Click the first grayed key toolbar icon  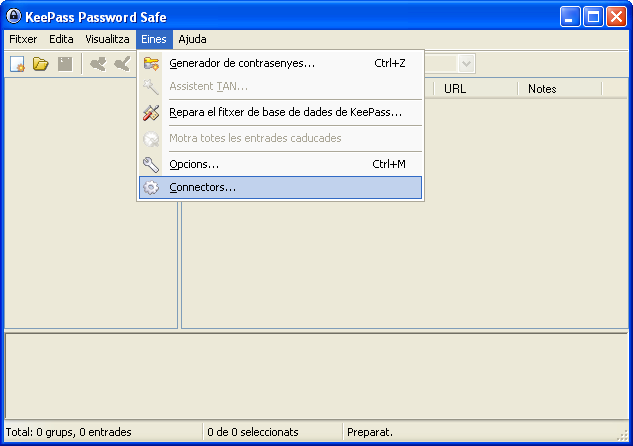point(98,64)
